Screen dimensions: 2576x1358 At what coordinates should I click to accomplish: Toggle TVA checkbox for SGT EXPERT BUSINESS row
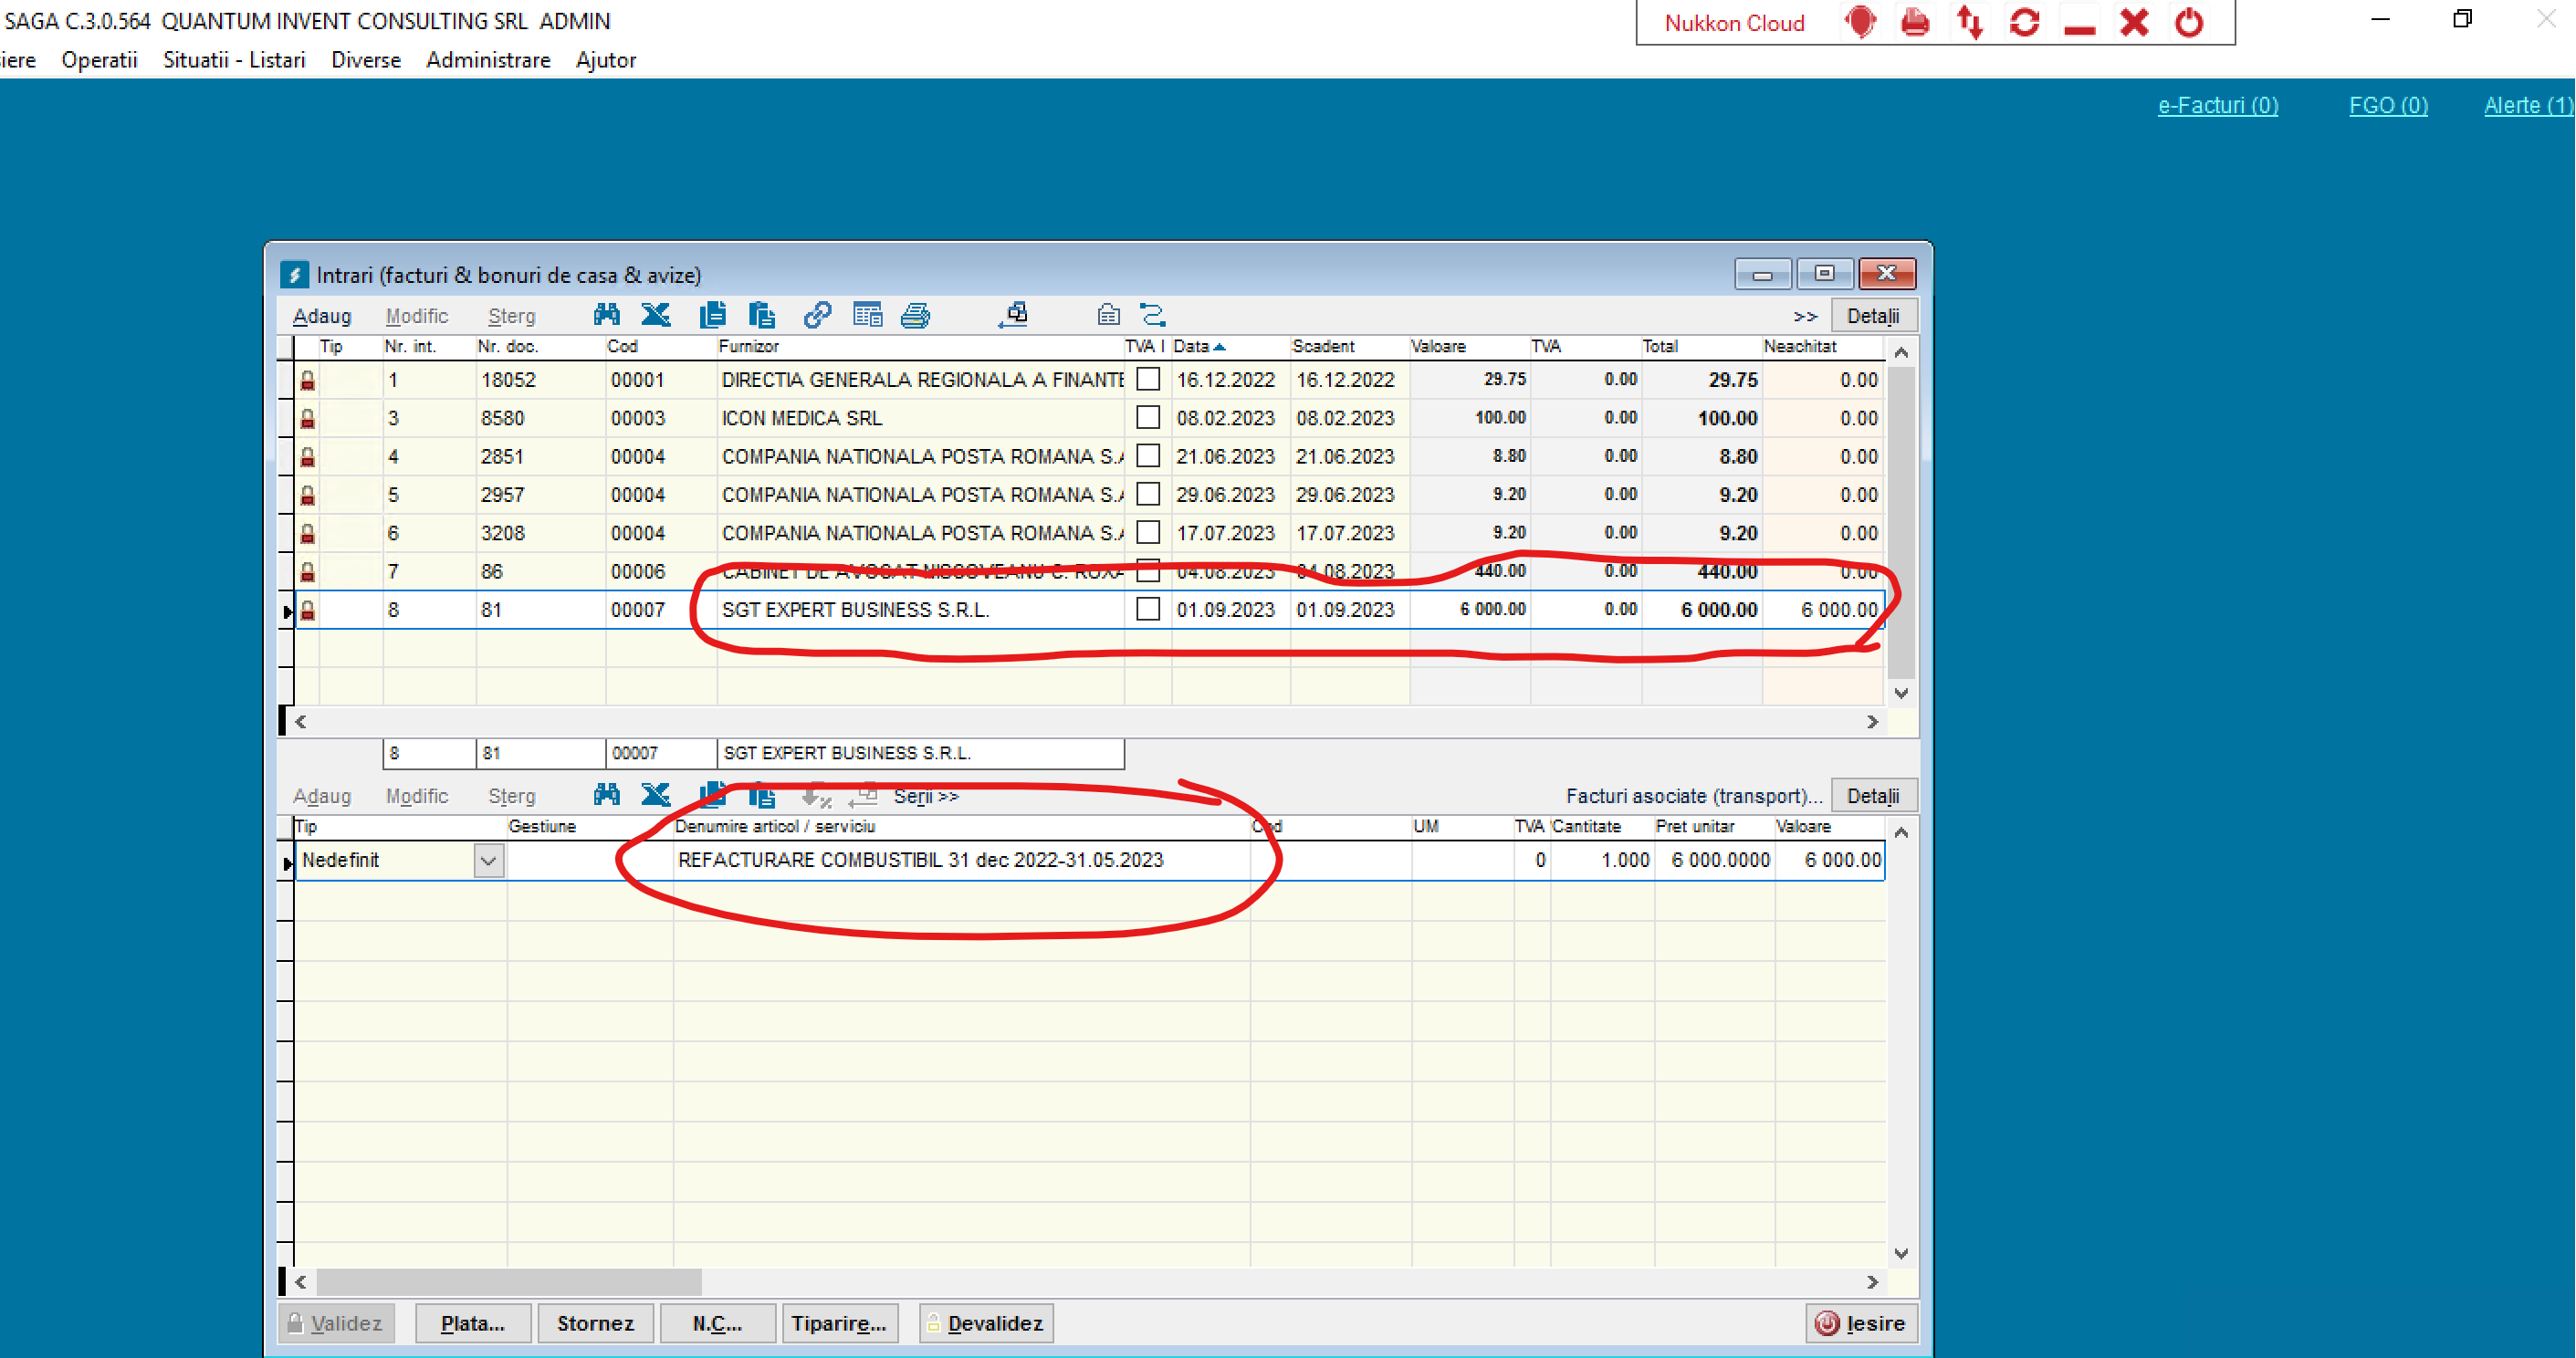point(1148,609)
